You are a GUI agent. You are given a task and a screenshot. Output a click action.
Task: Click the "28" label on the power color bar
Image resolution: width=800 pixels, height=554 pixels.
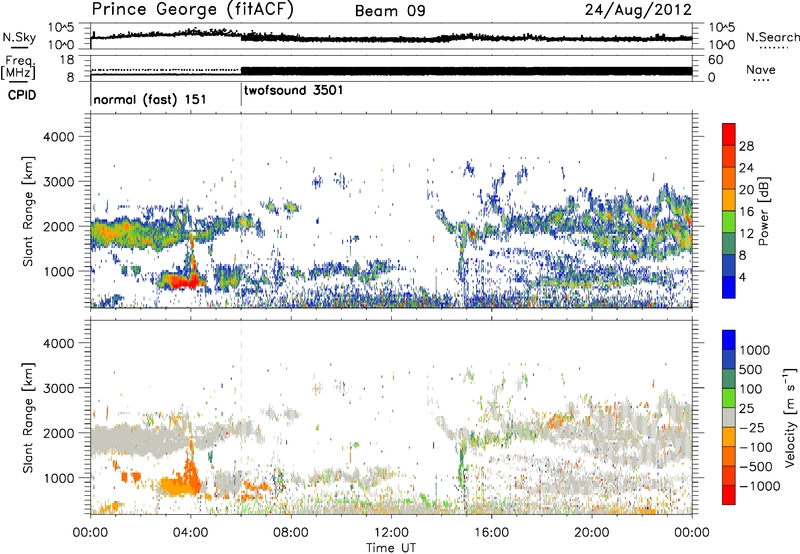tap(746, 146)
